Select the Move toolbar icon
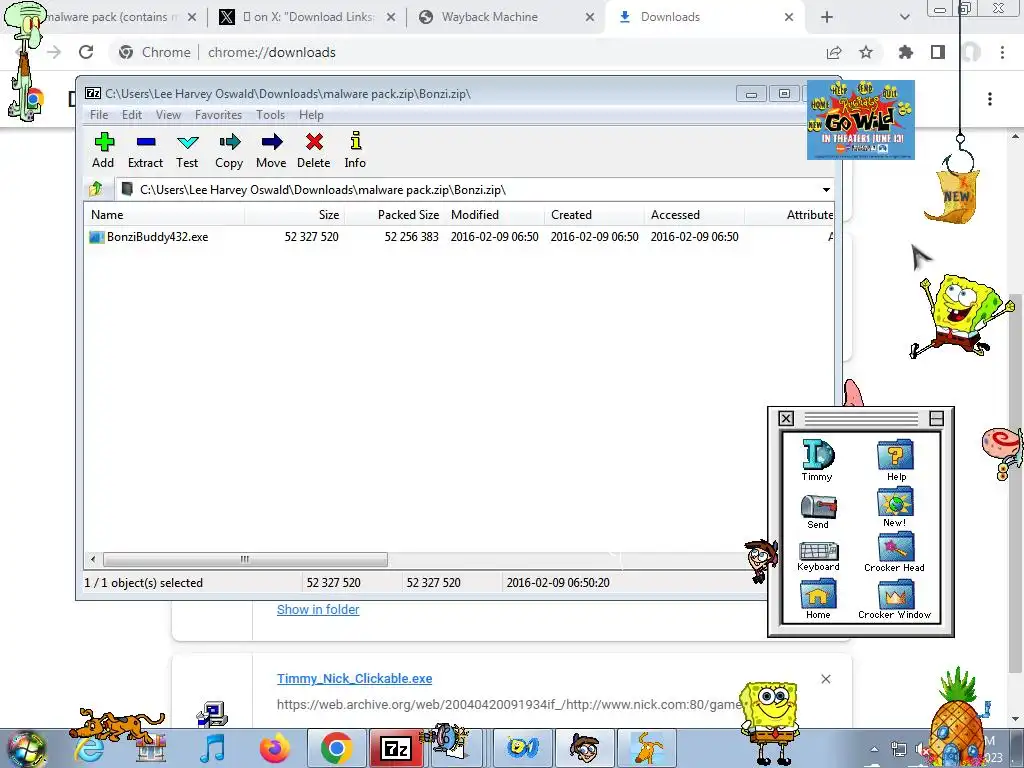1024x768 pixels. tap(271, 150)
